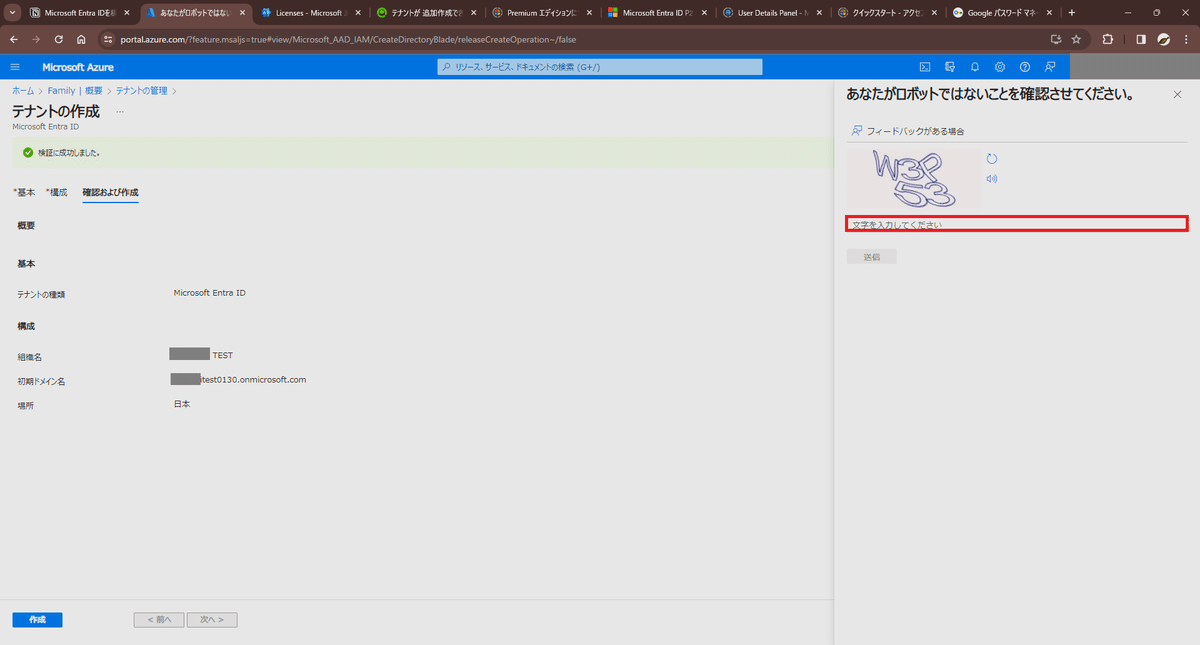This screenshot has height=645, width=1200.
Task: Click the Microsoft Entra ID tenant type value
Action: 209,293
